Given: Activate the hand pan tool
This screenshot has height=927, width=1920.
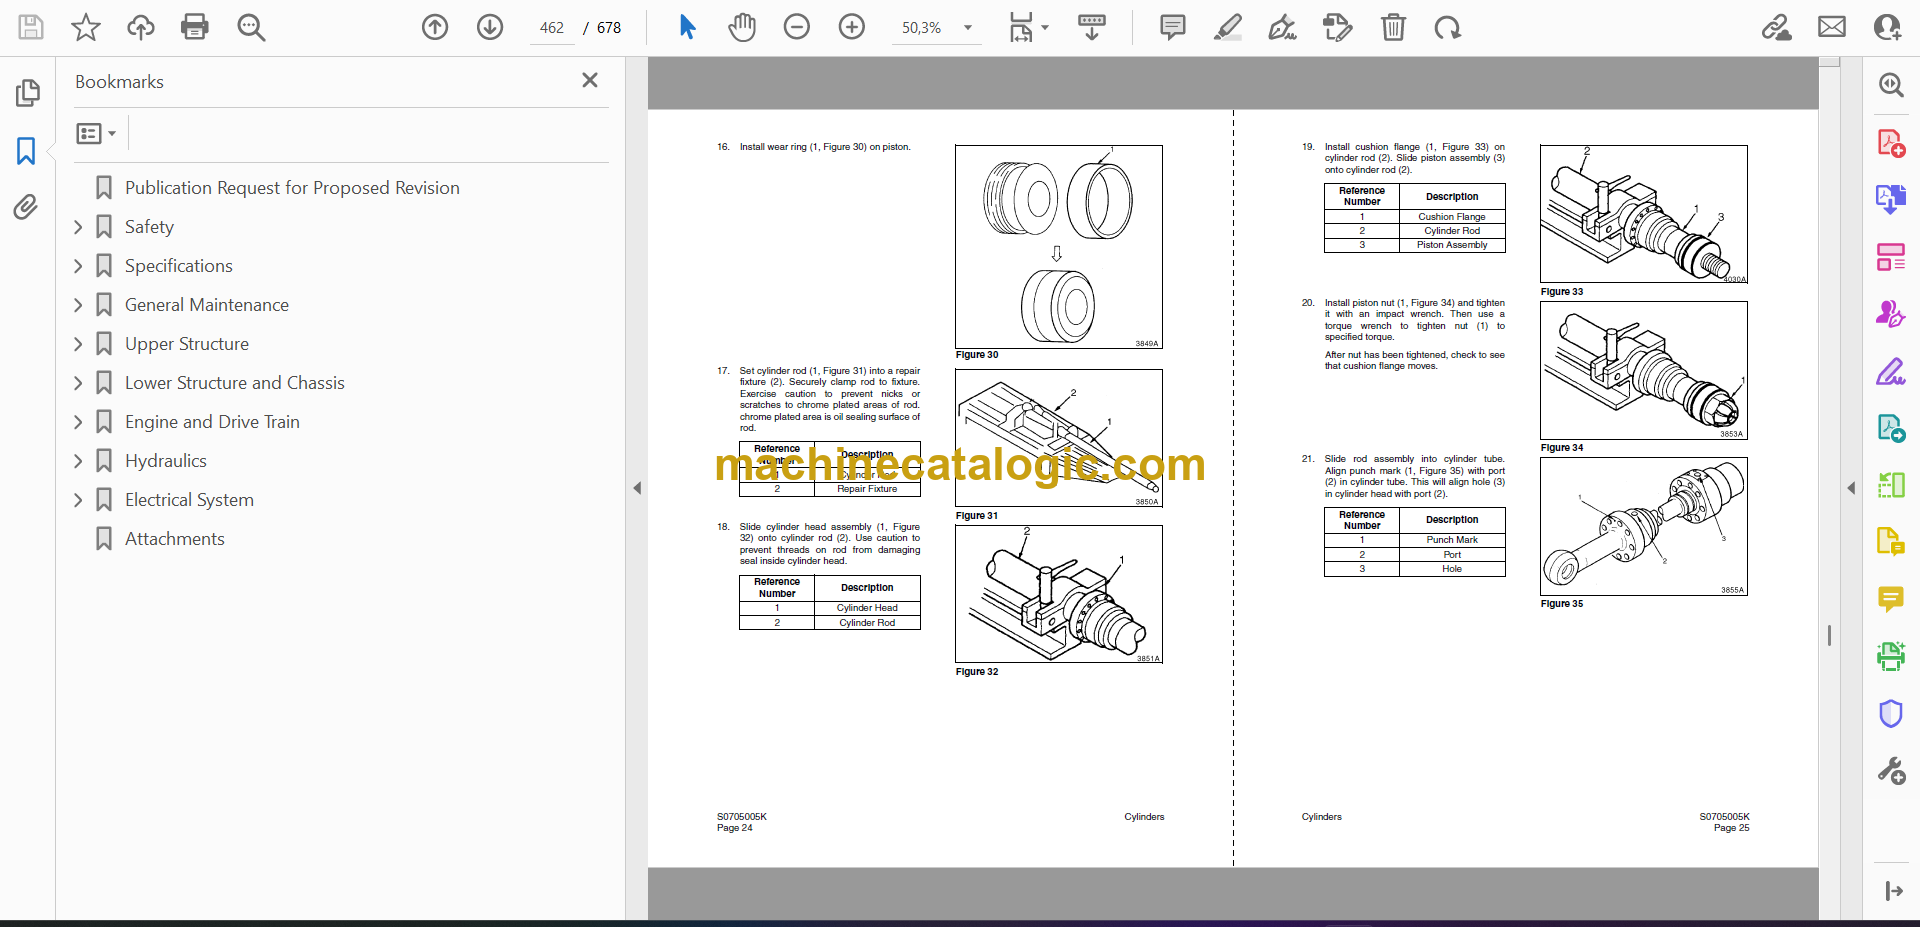Looking at the screenshot, I should [742, 27].
